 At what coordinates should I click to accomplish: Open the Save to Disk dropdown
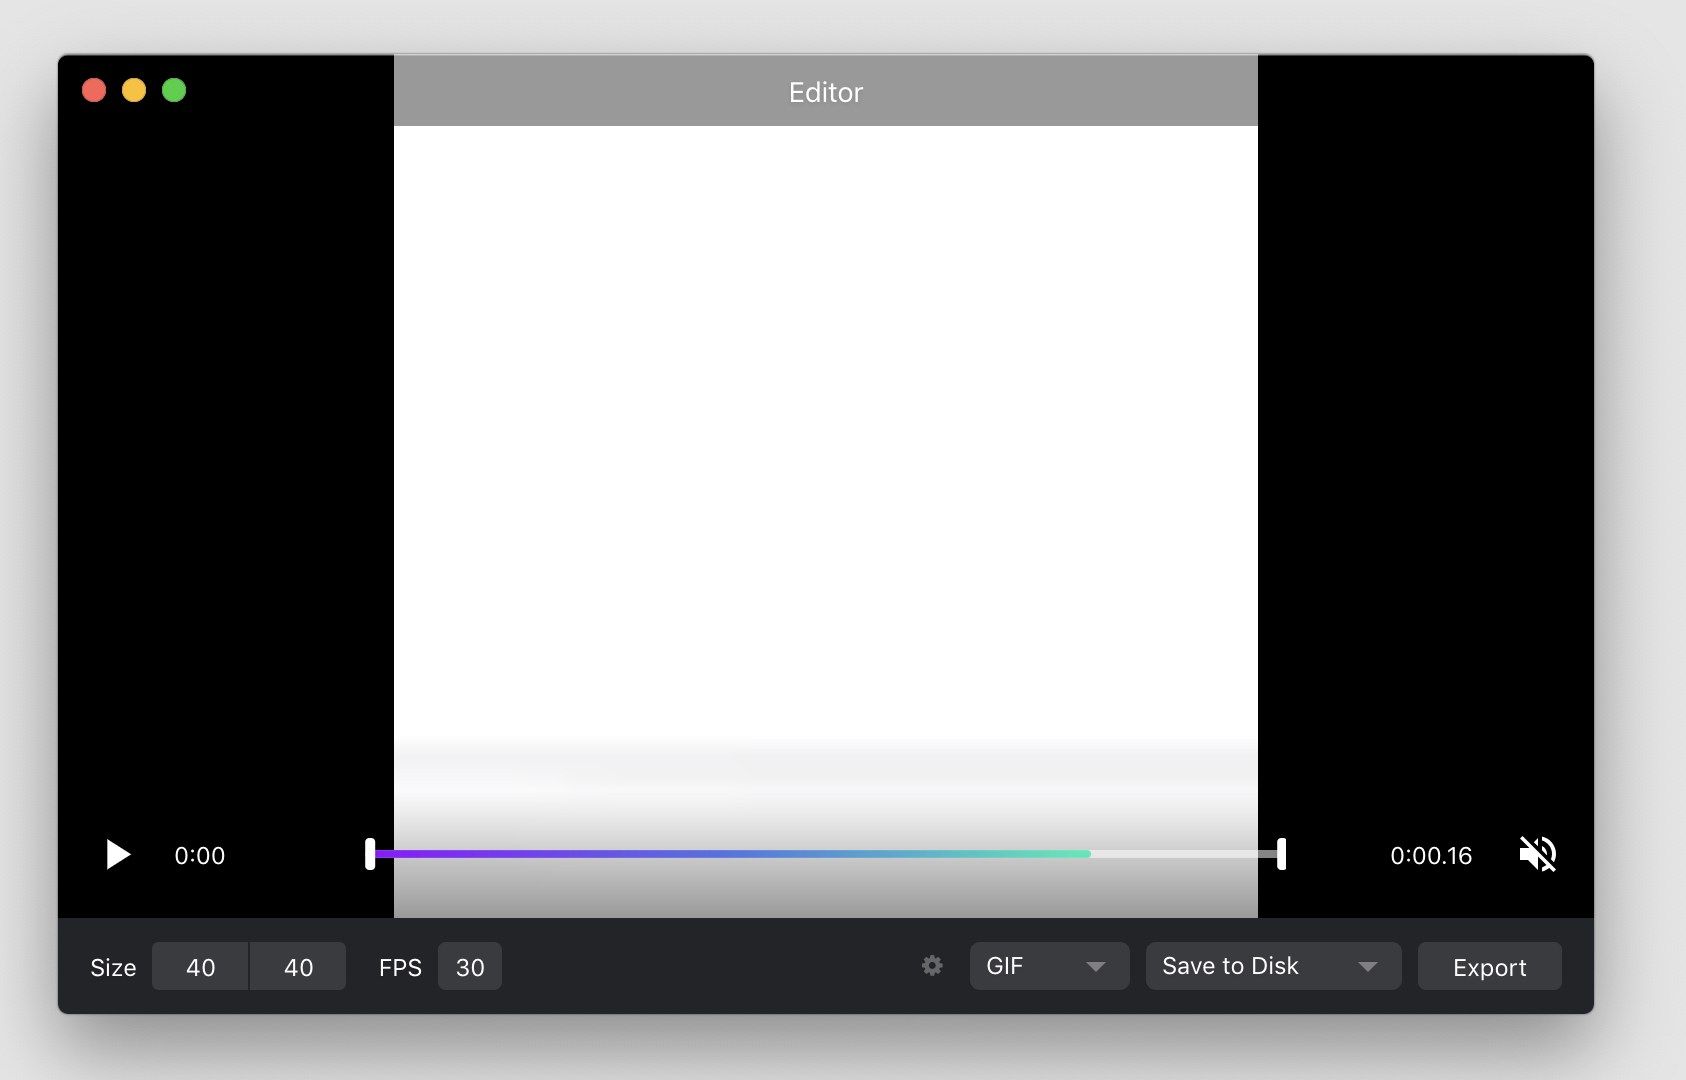pos(1273,966)
